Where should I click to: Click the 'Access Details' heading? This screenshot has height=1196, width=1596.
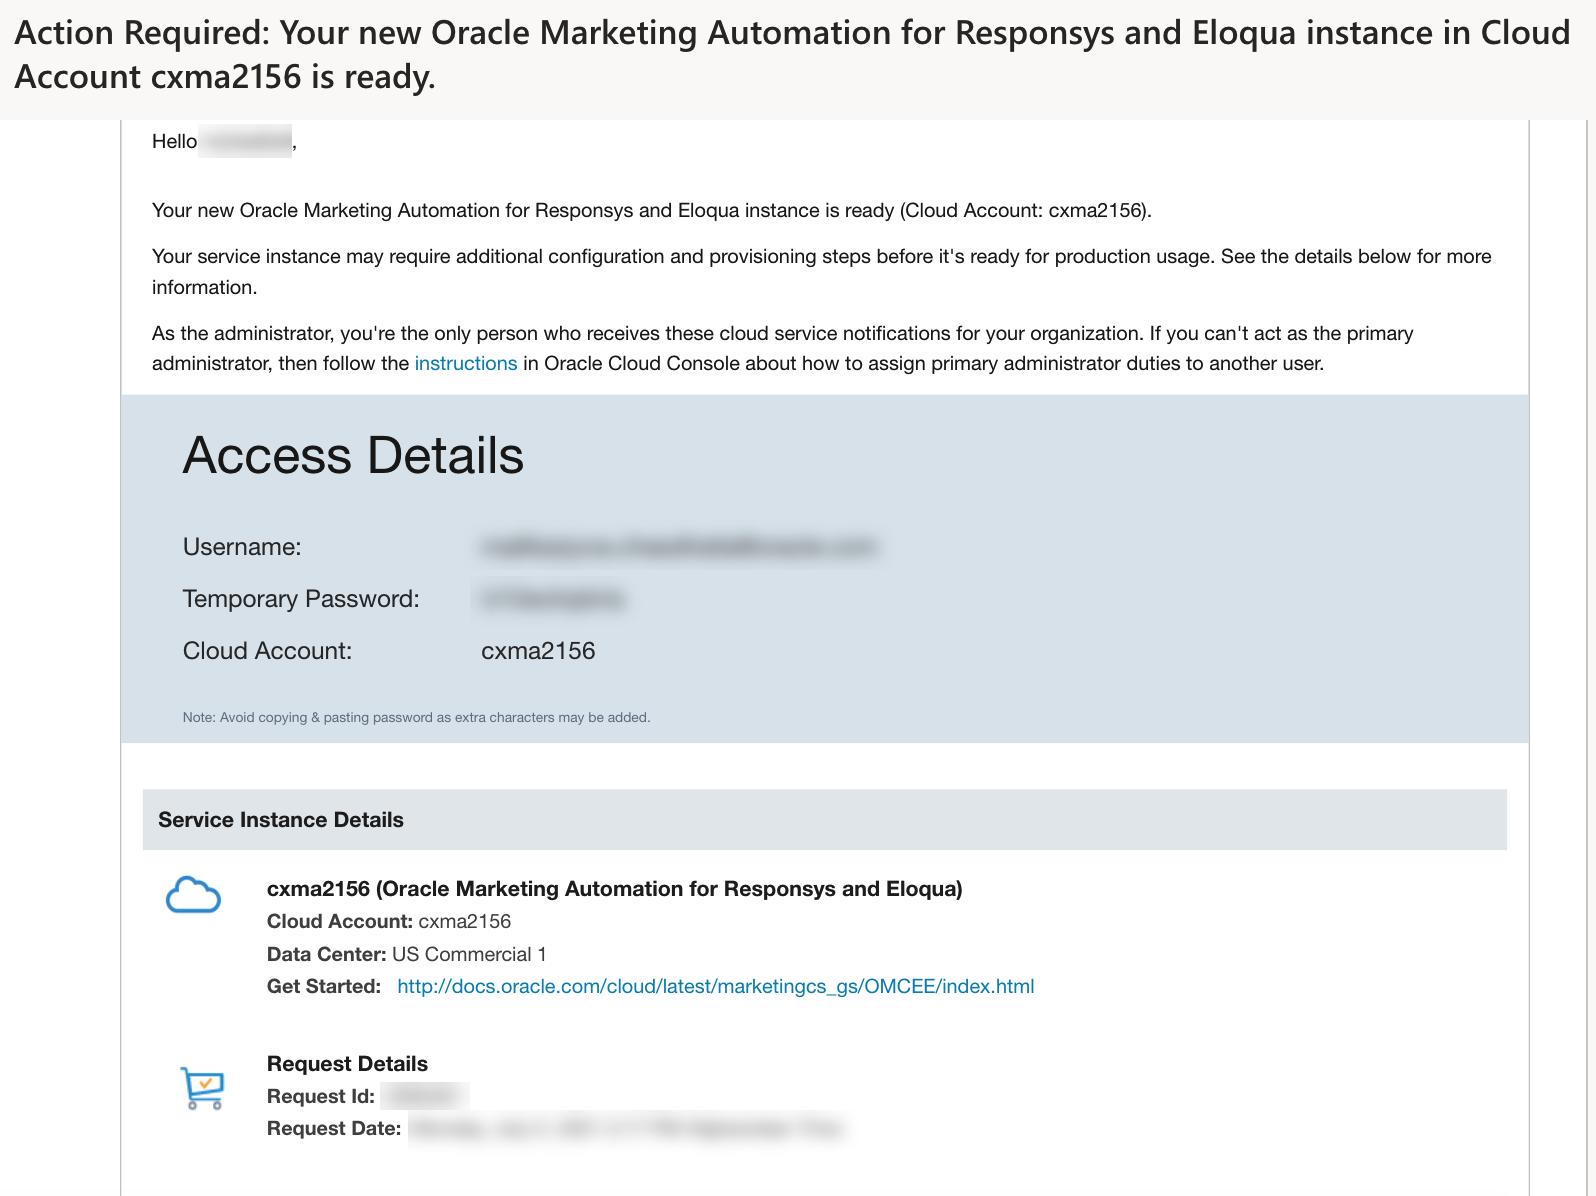pos(353,455)
